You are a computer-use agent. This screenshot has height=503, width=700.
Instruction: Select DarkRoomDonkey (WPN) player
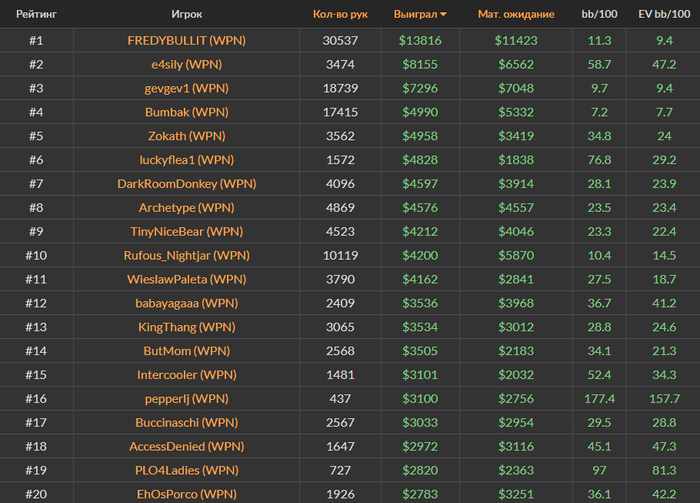[187, 184]
